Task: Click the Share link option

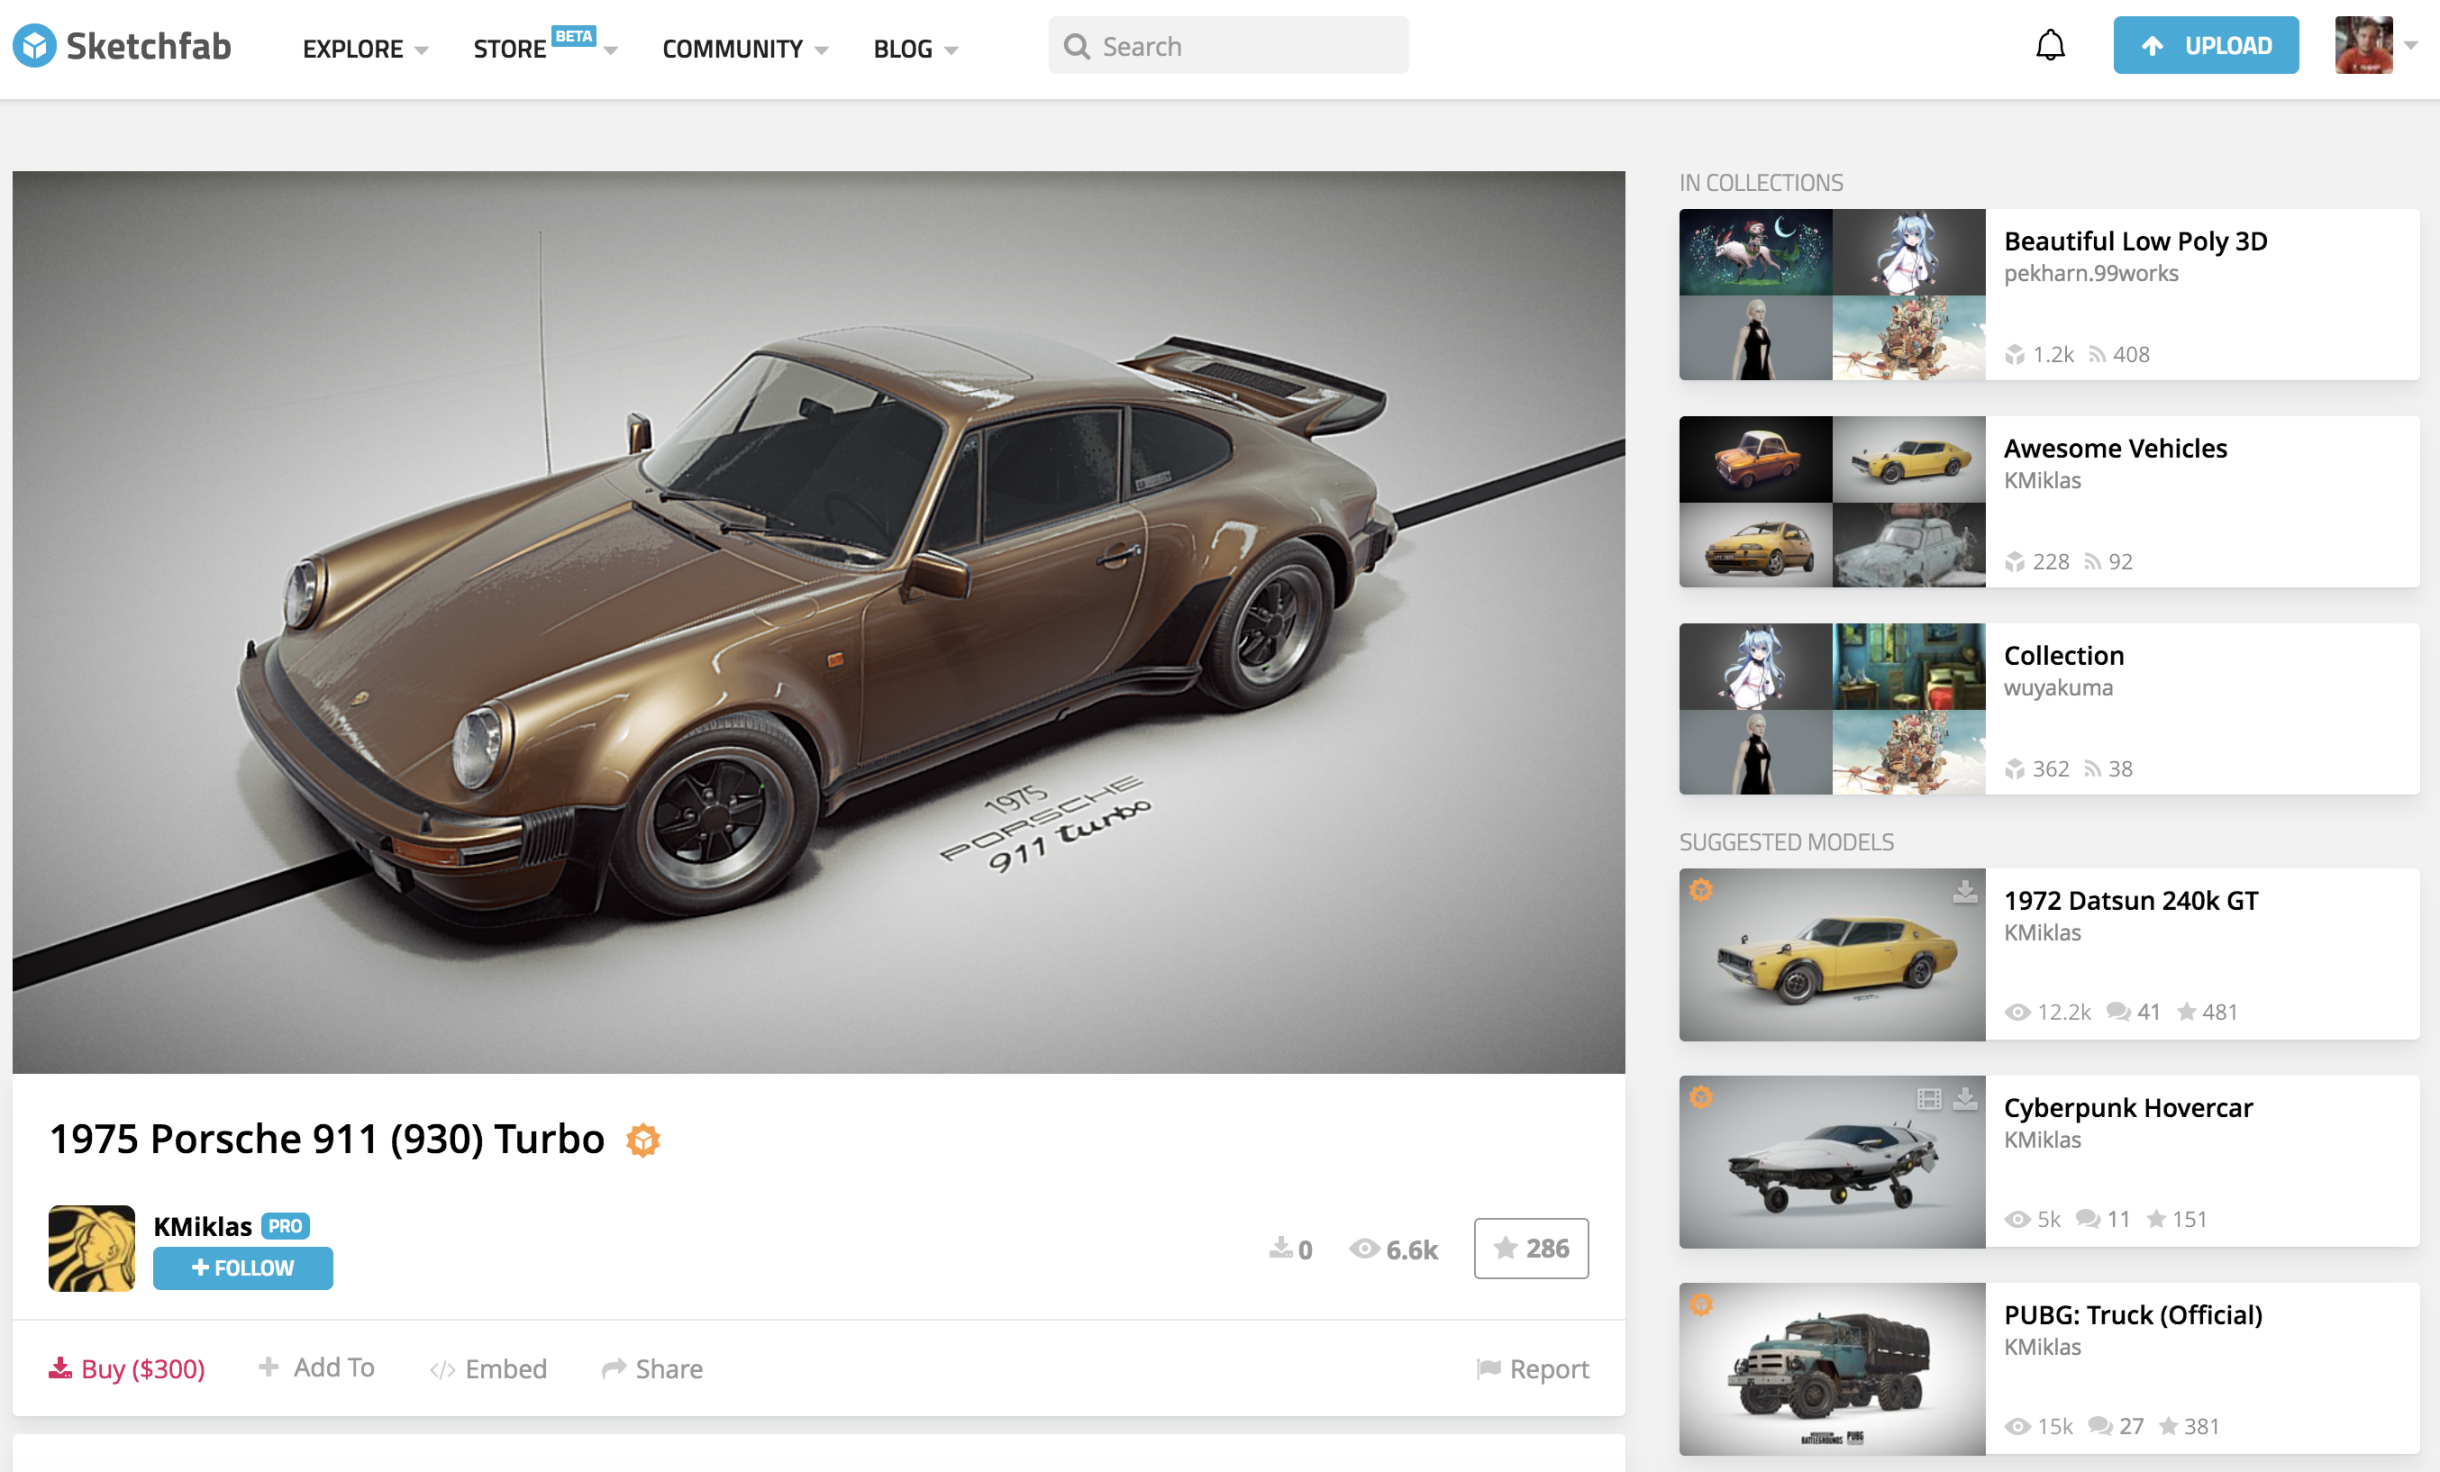Action: [654, 1367]
